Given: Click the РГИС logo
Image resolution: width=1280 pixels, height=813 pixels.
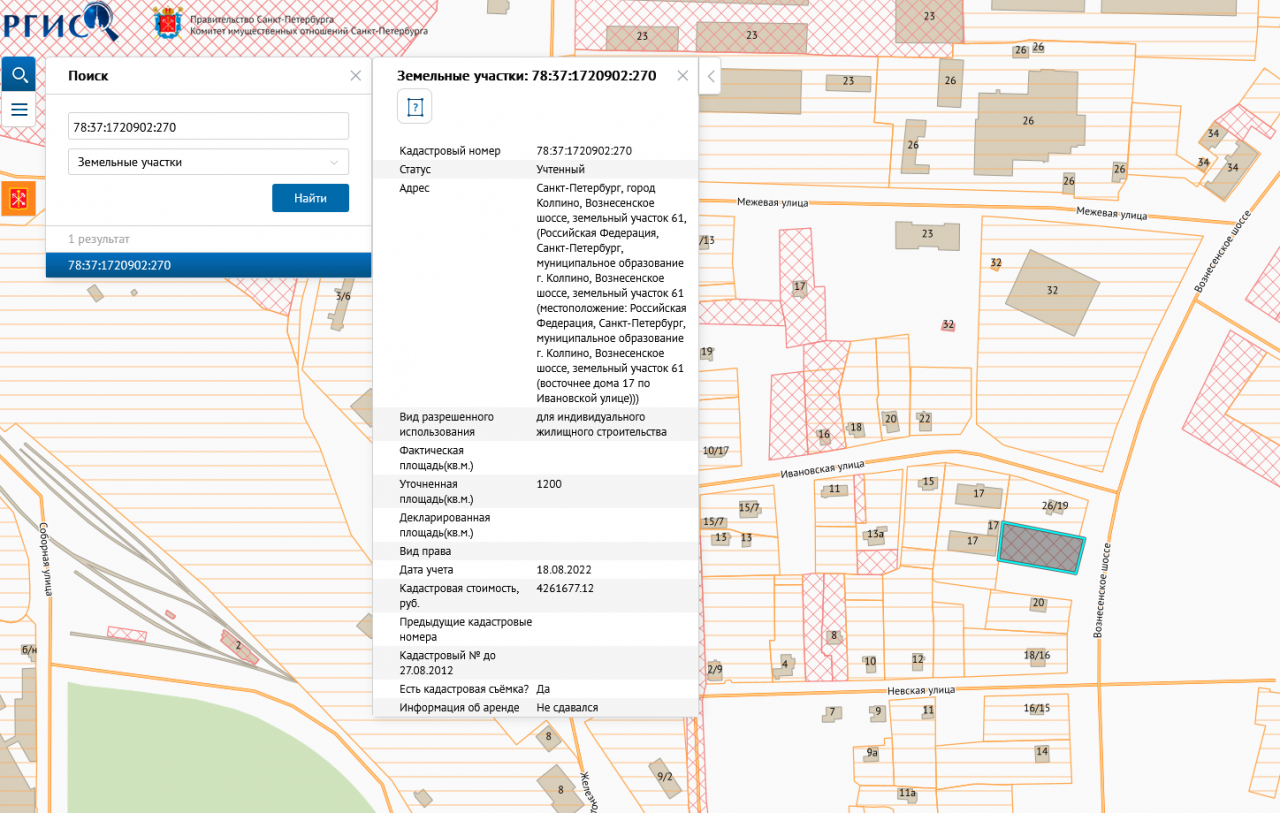Looking at the screenshot, I should point(60,20).
